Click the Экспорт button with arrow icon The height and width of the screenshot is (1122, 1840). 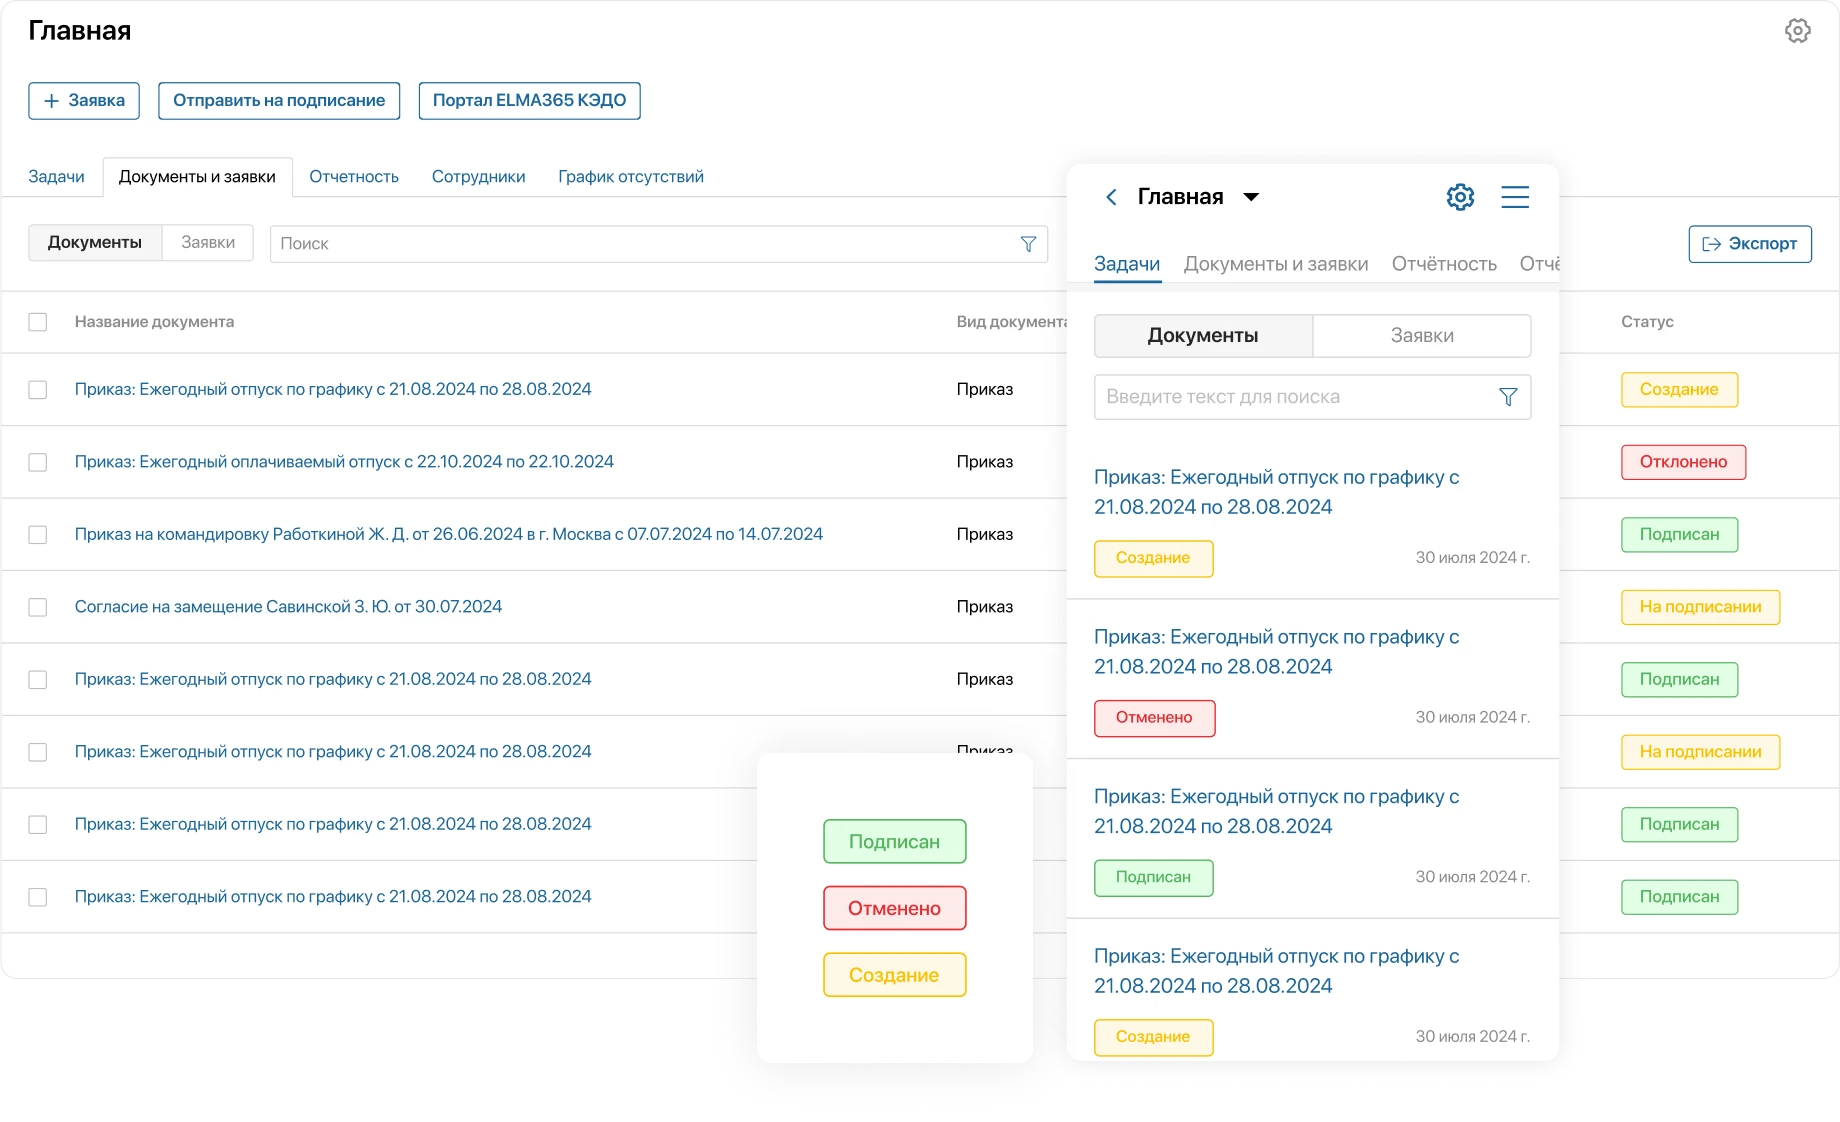click(x=1749, y=244)
